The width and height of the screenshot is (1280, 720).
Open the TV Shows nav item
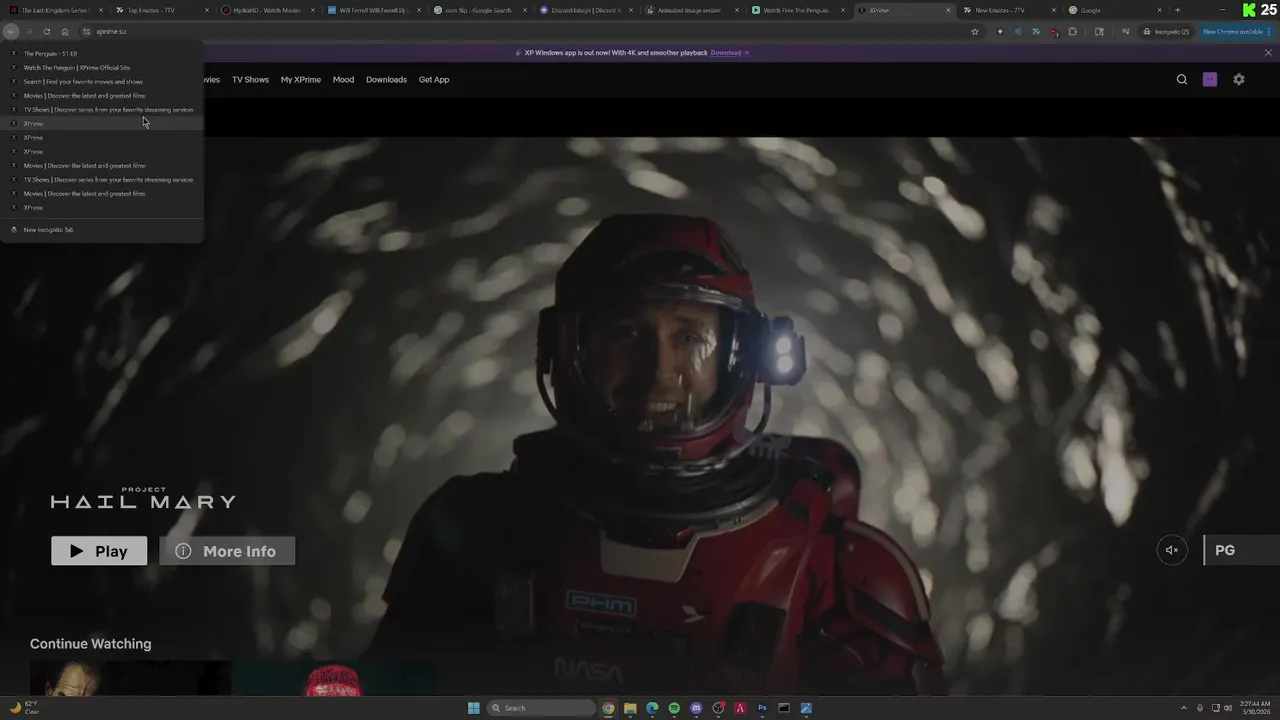[250, 79]
